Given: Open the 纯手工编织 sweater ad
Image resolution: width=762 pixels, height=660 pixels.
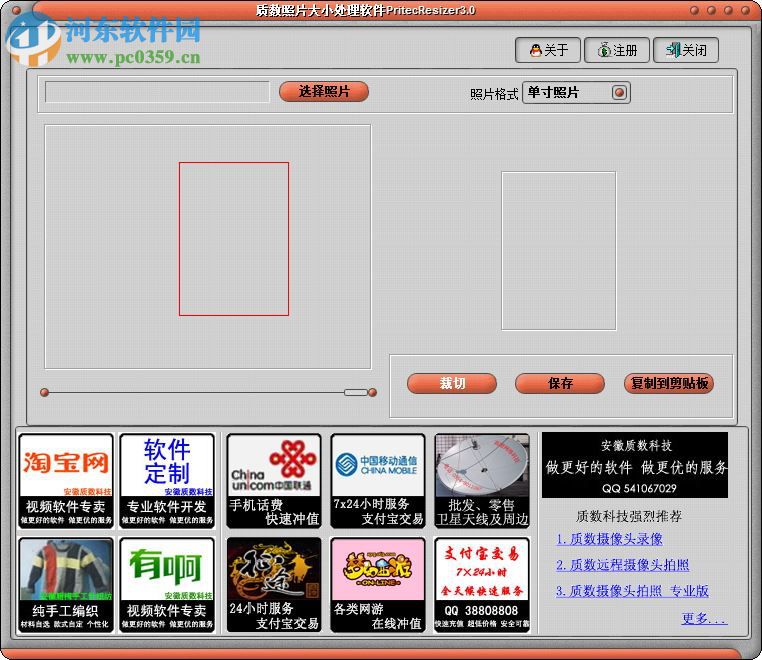Looking at the screenshot, I should coord(66,585).
